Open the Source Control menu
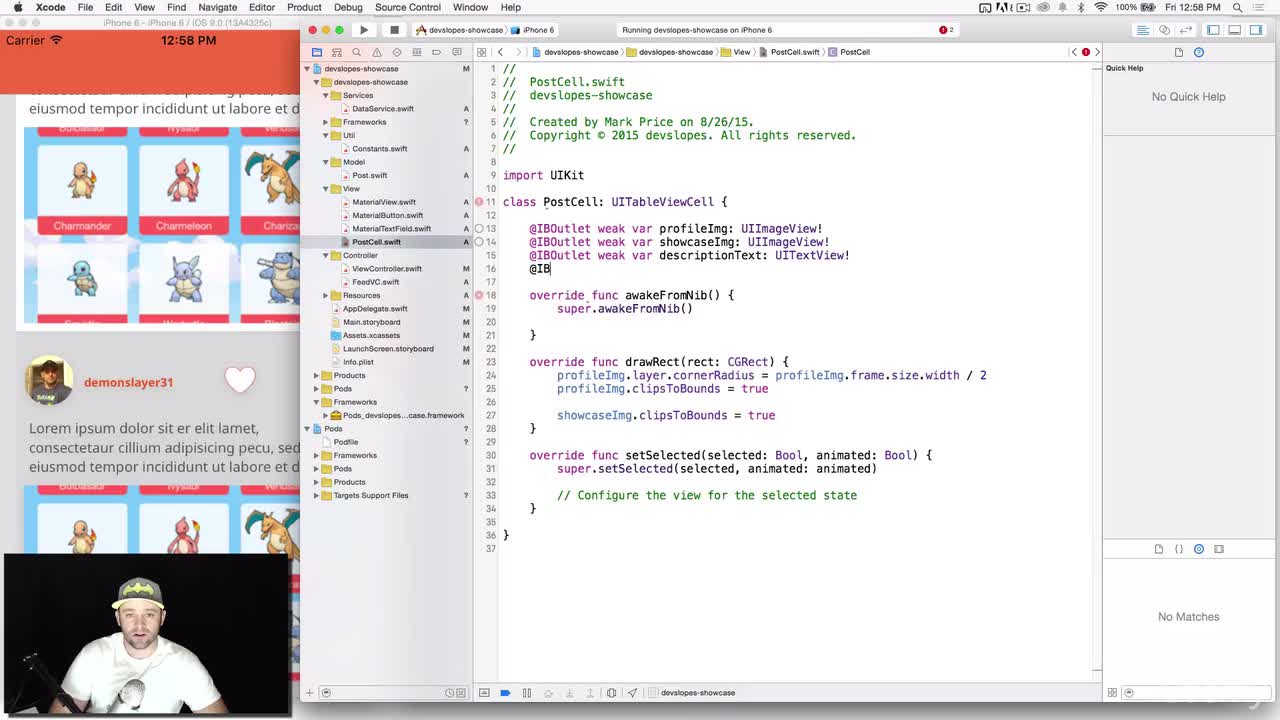The height and width of the screenshot is (720, 1280). (407, 7)
